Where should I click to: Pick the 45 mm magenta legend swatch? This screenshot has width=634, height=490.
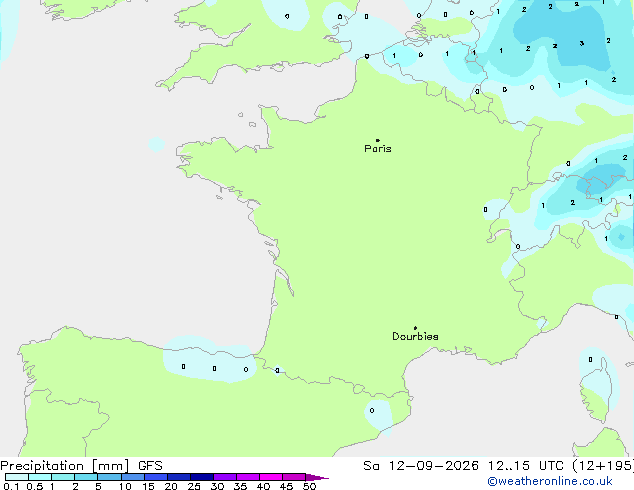click(294, 477)
